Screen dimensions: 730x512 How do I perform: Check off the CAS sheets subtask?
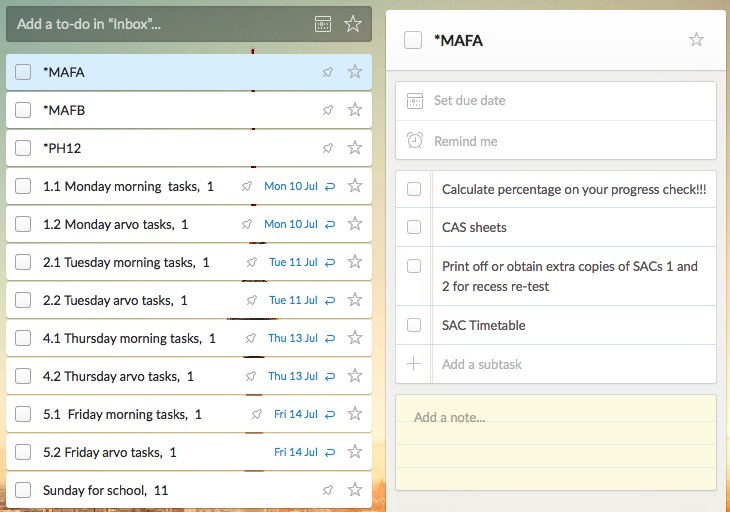click(414, 227)
